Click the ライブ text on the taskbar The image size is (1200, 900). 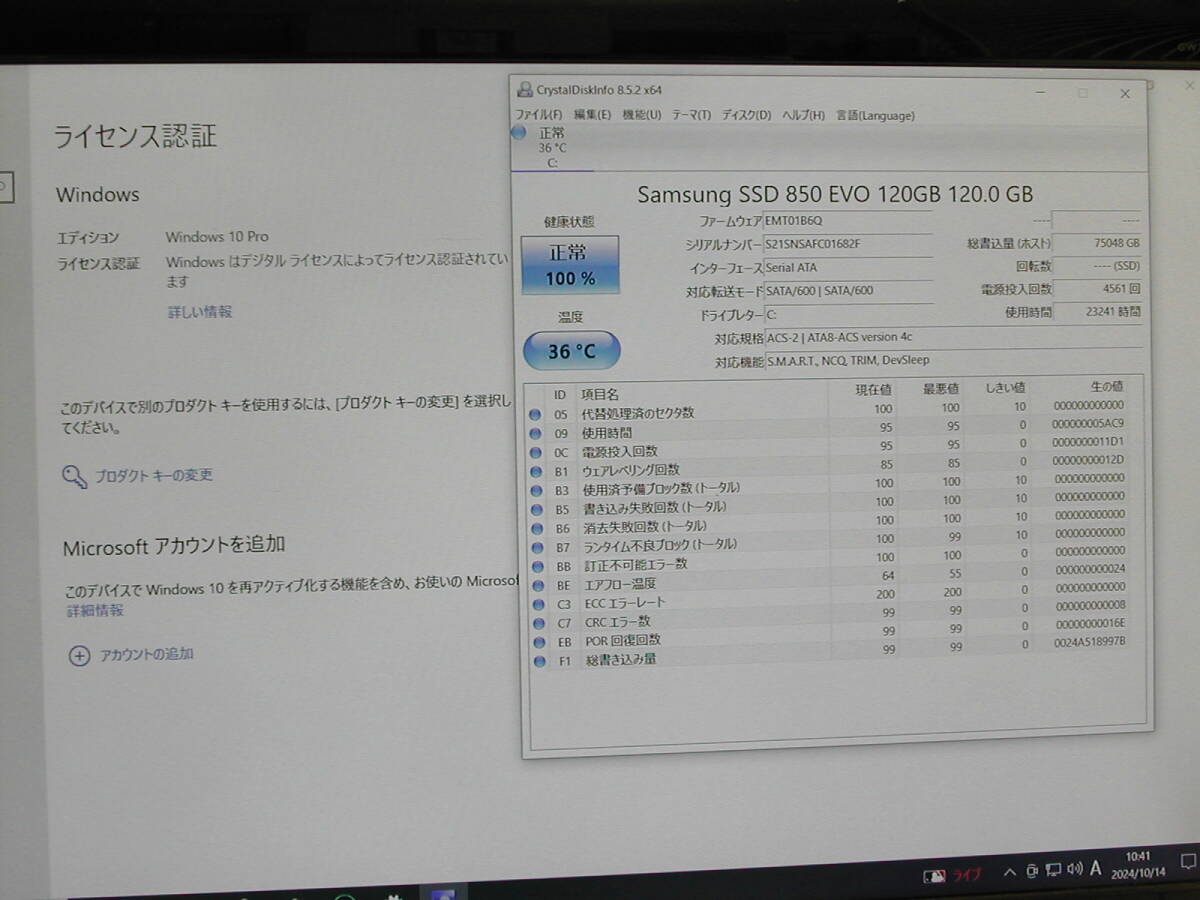[968, 876]
